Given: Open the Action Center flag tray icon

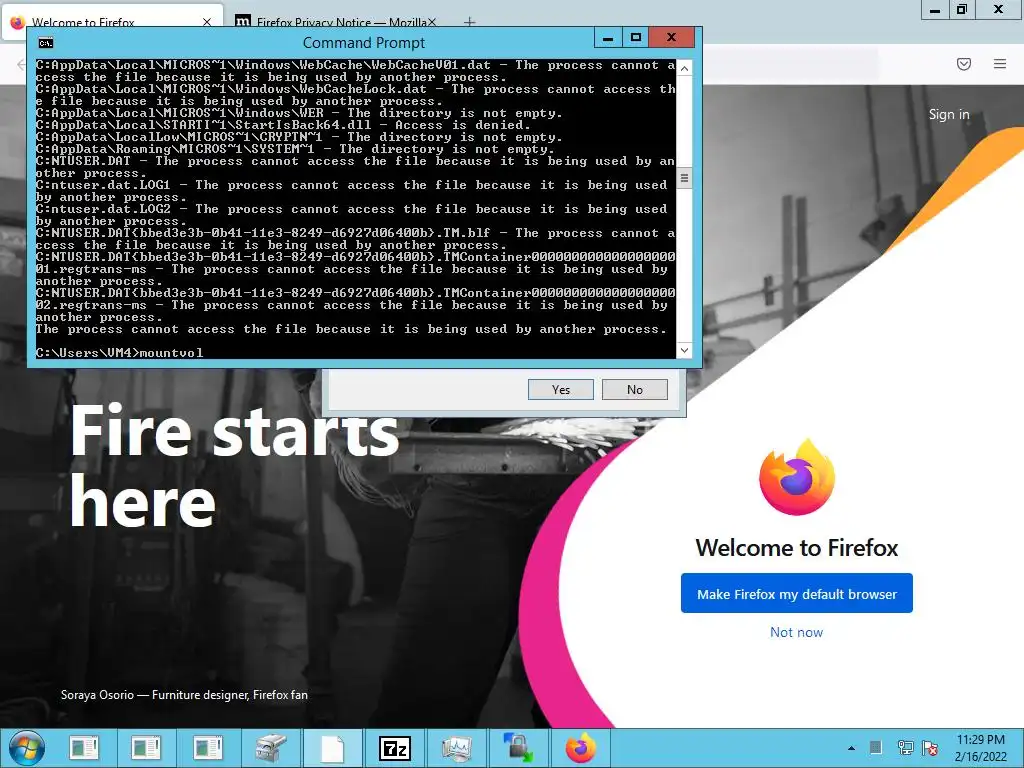Looking at the screenshot, I should [x=930, y=748].
